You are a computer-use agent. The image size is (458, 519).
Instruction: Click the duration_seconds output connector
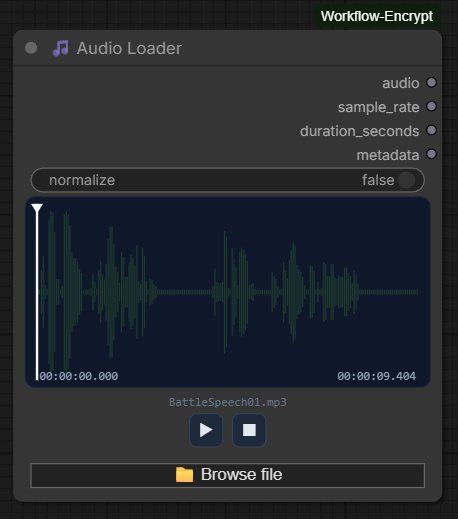tap(431, 130)
